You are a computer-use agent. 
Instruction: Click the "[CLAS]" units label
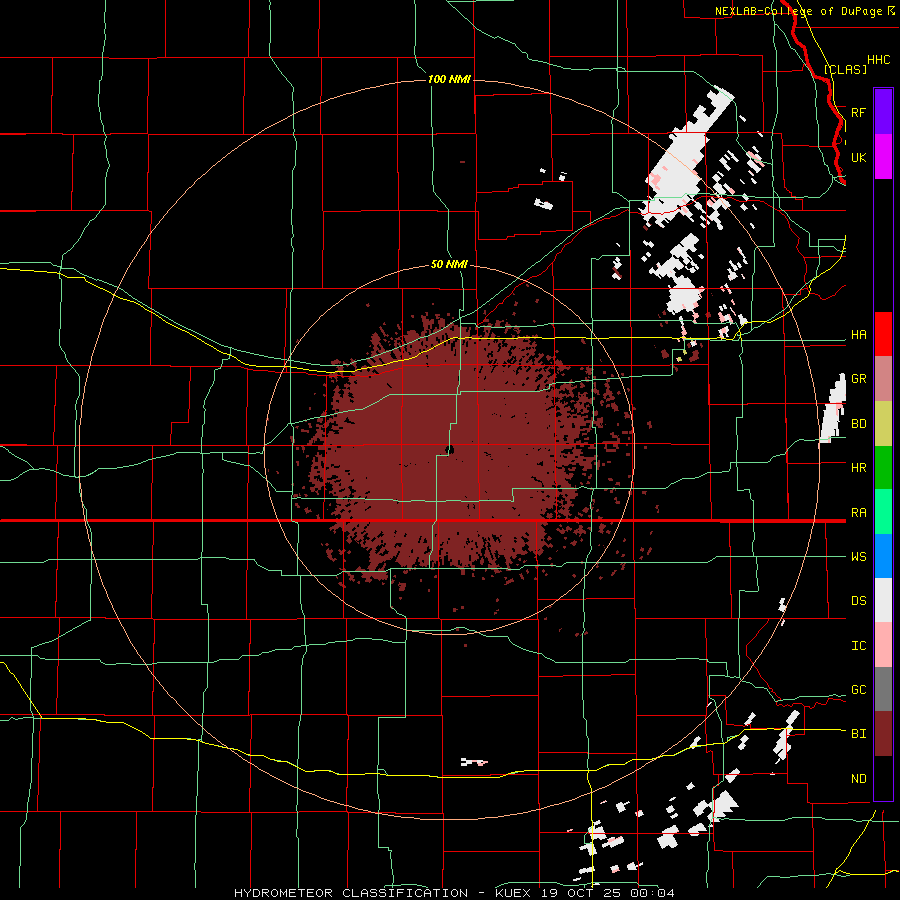tap(845, 69)
